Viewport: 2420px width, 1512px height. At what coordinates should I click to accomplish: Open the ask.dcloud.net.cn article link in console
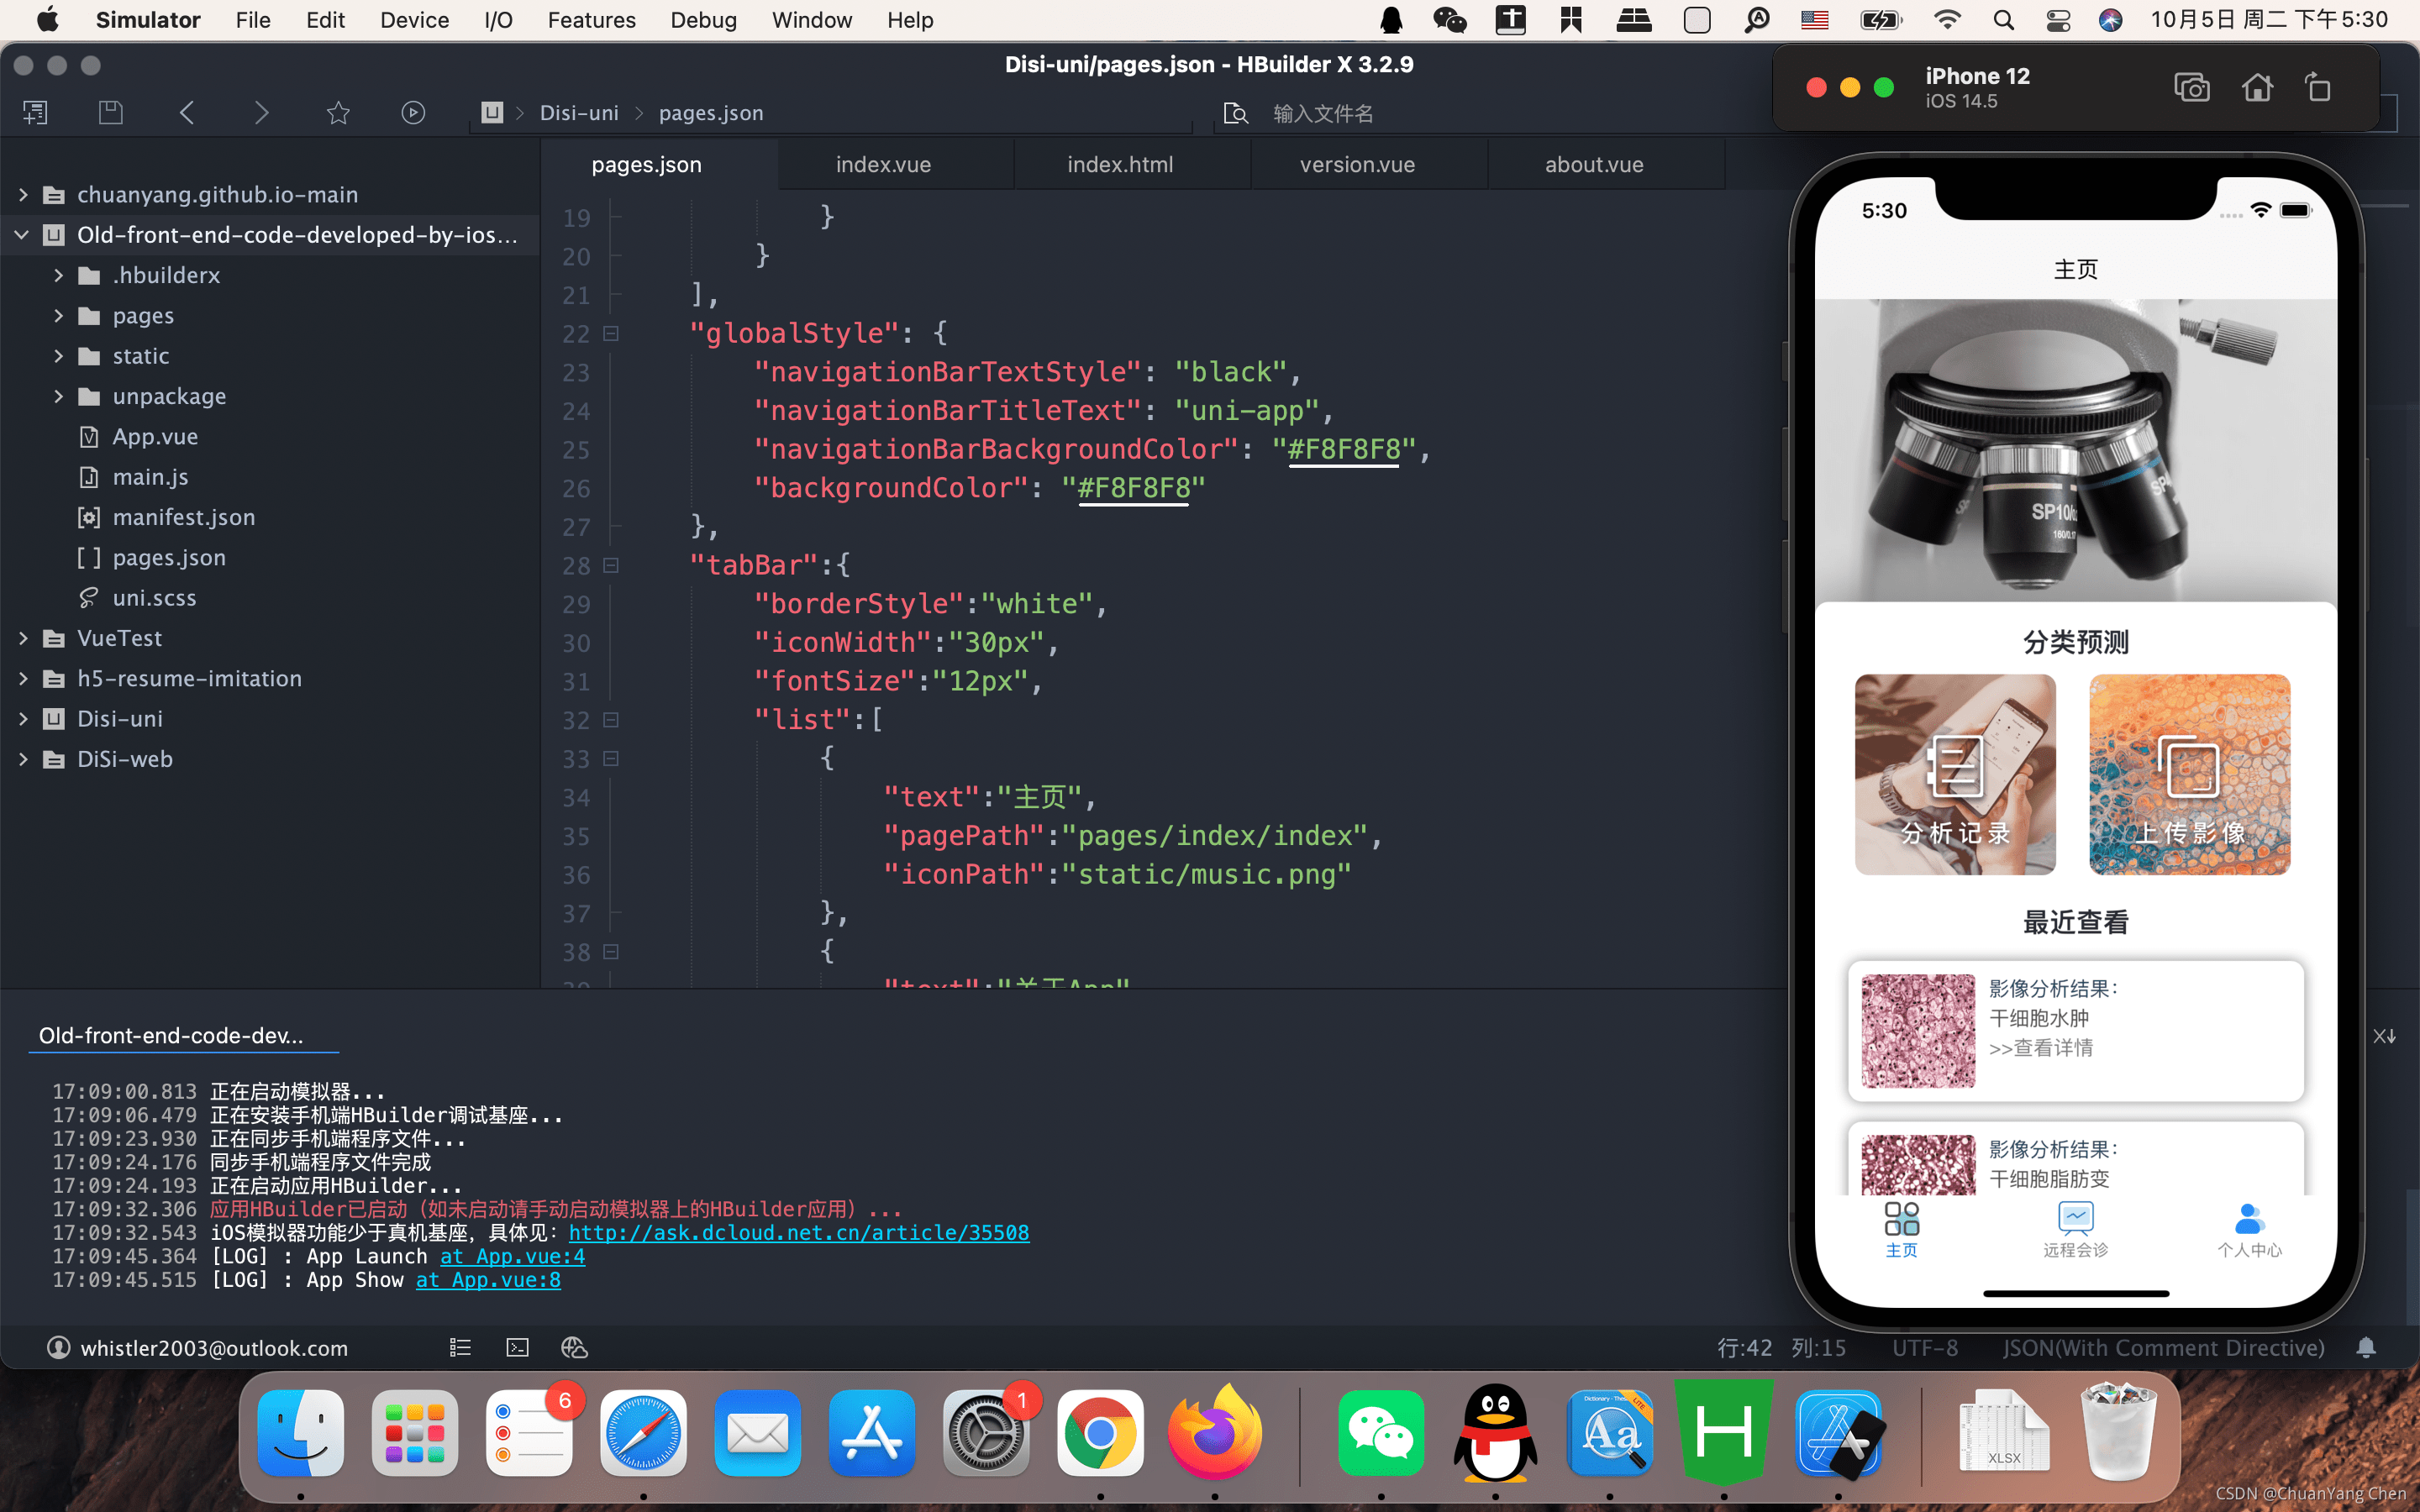coord(799,1233)
